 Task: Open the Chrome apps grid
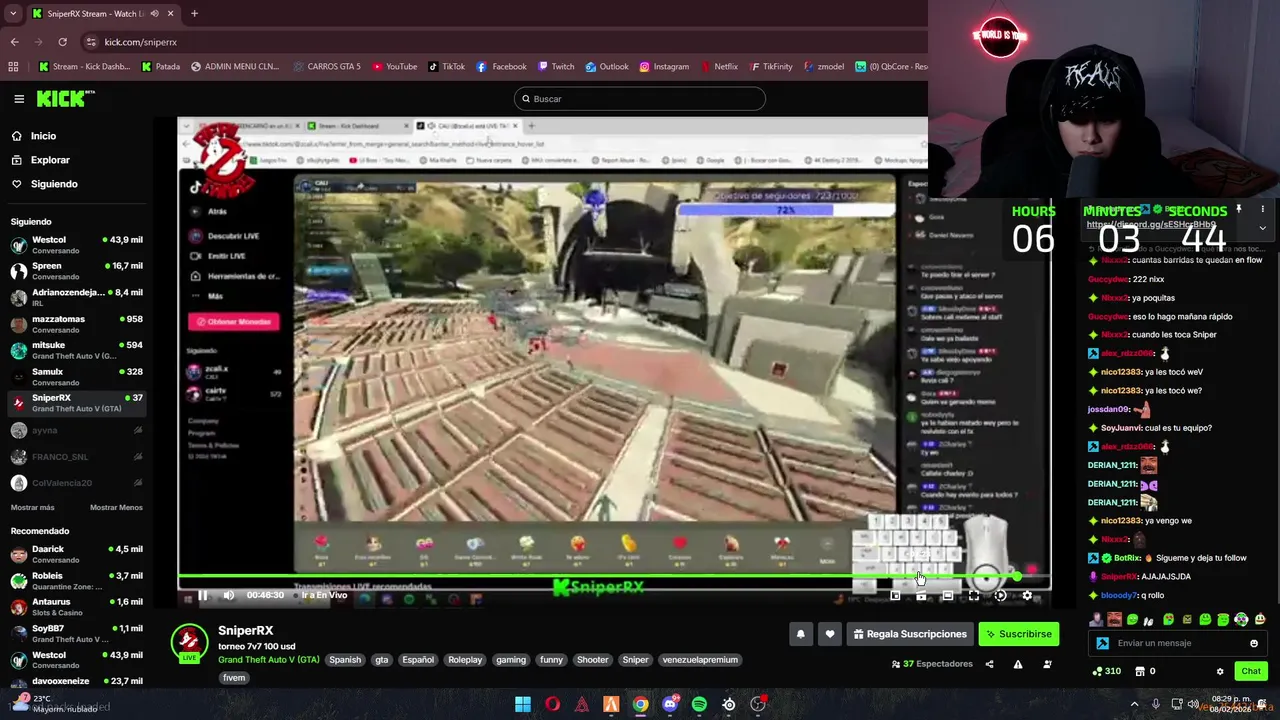[x=13, y=67]
